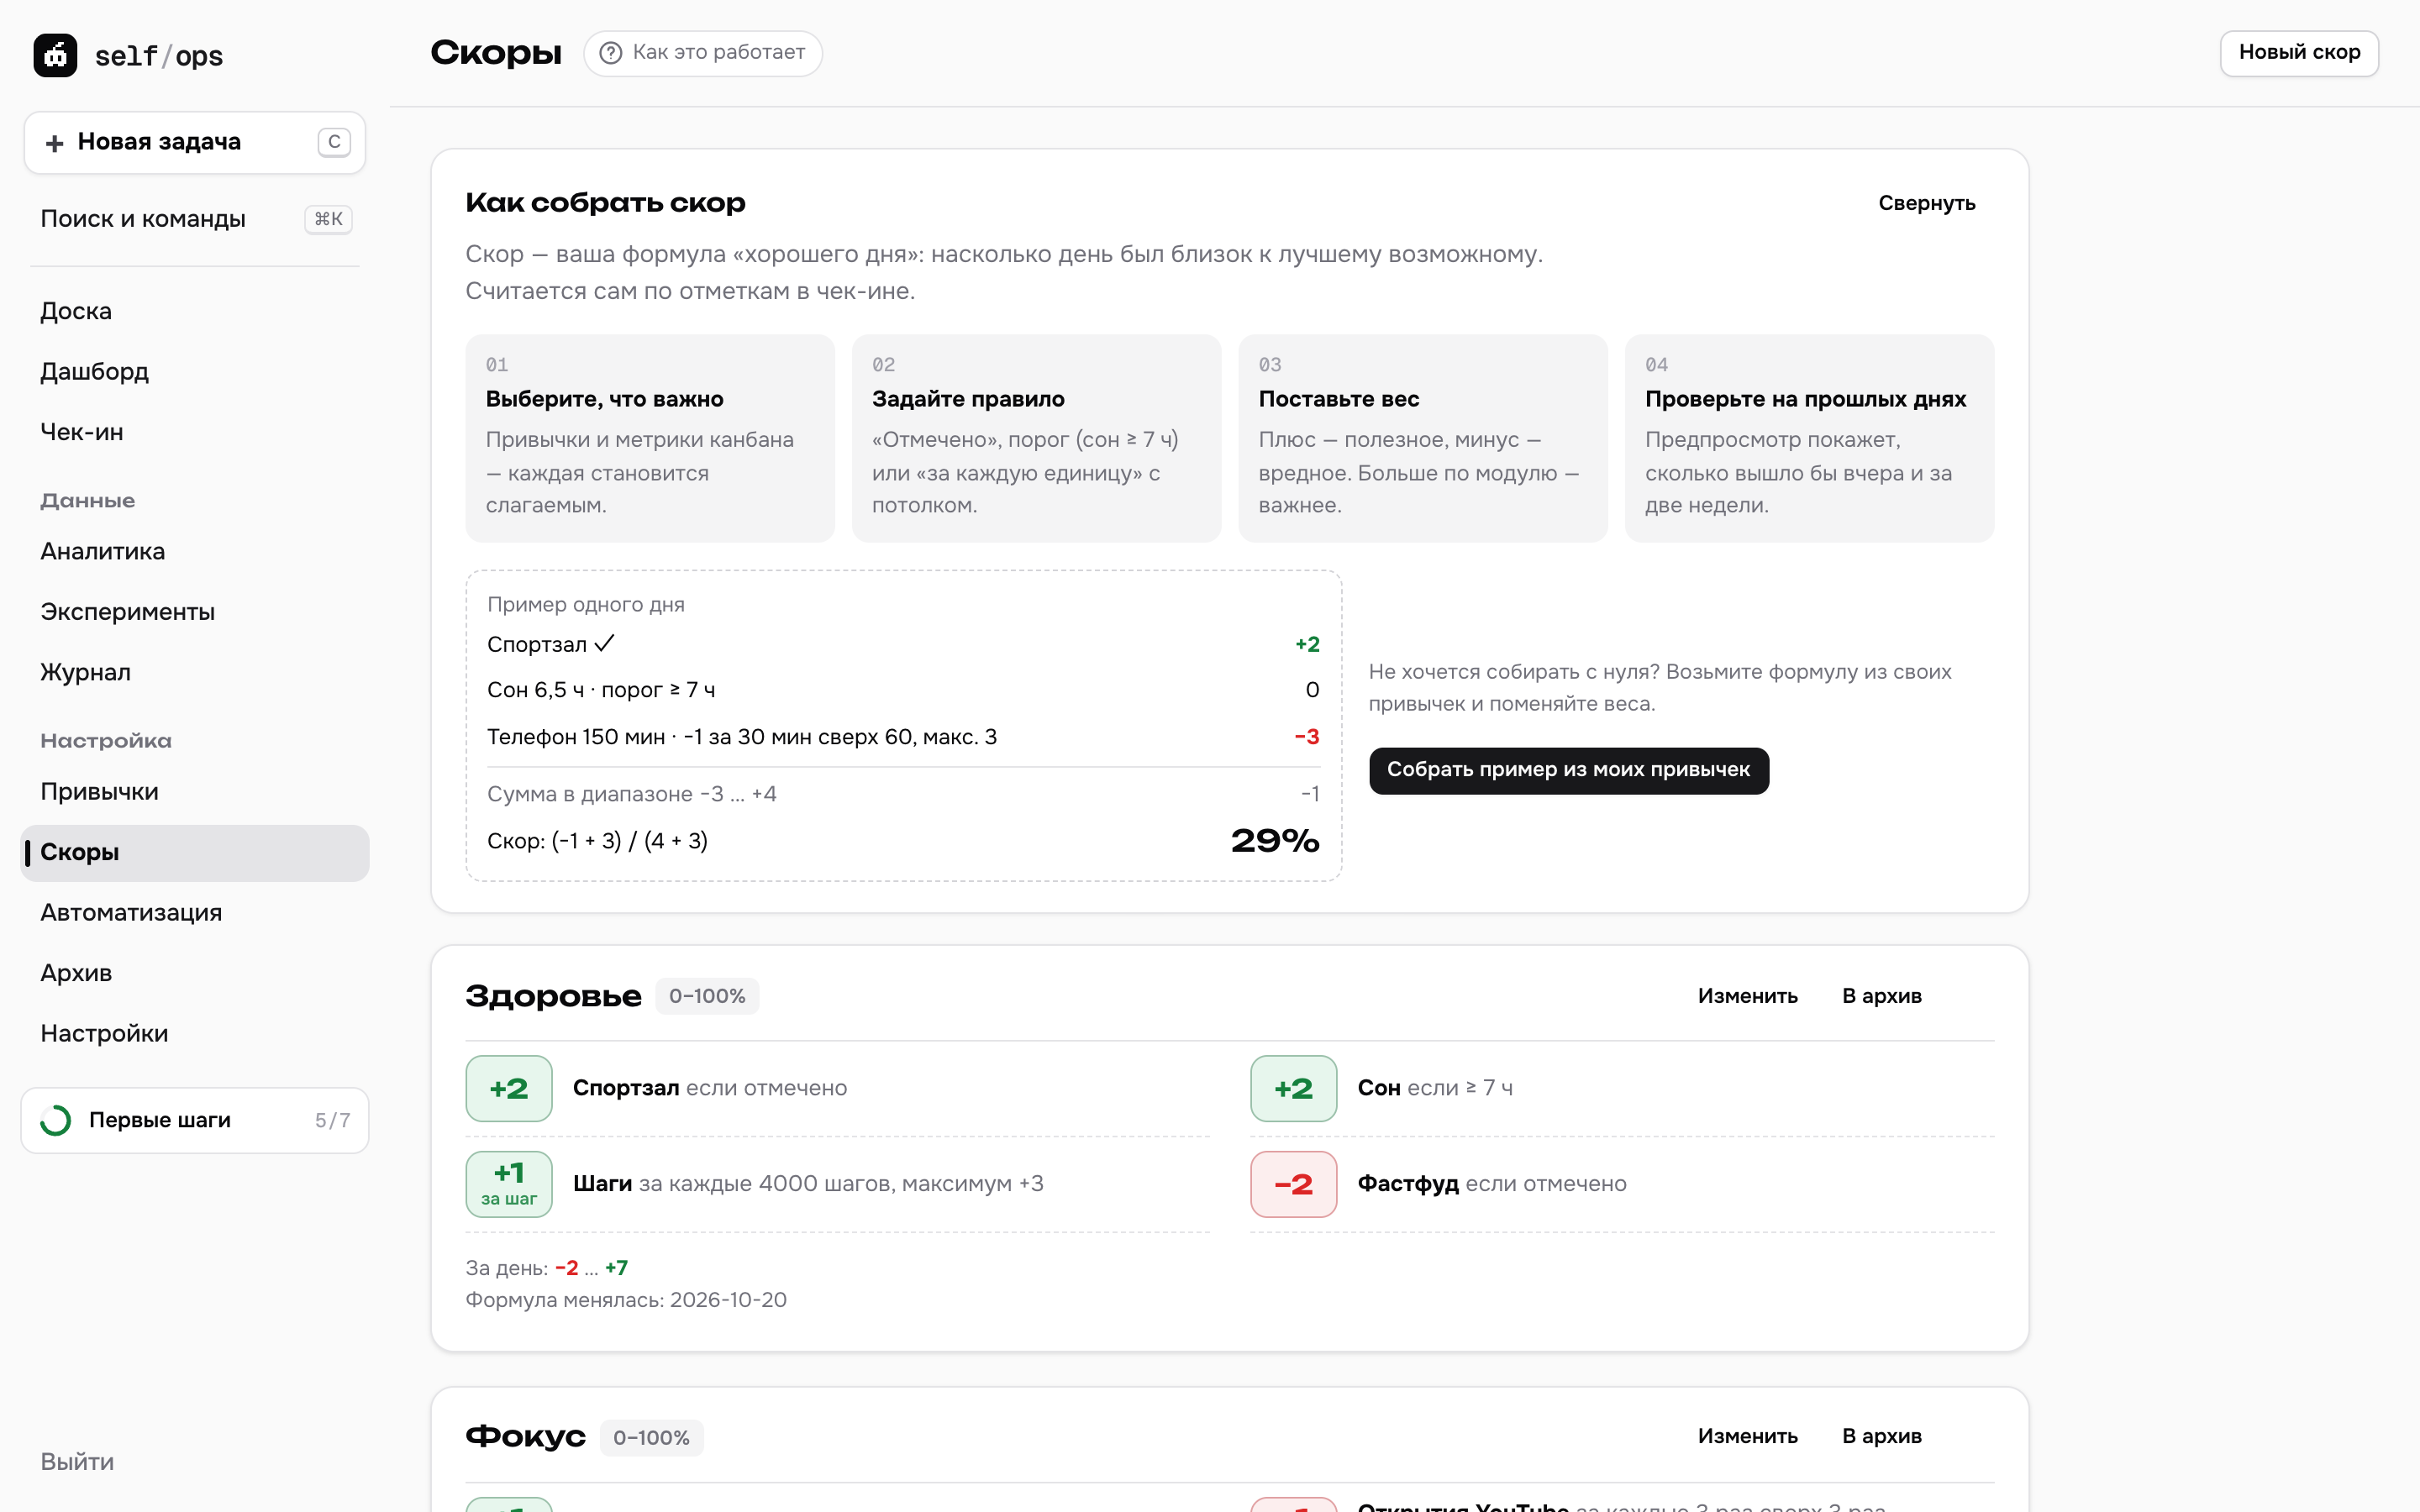Click Изменить for Здоровье score

pos(1747,996)
